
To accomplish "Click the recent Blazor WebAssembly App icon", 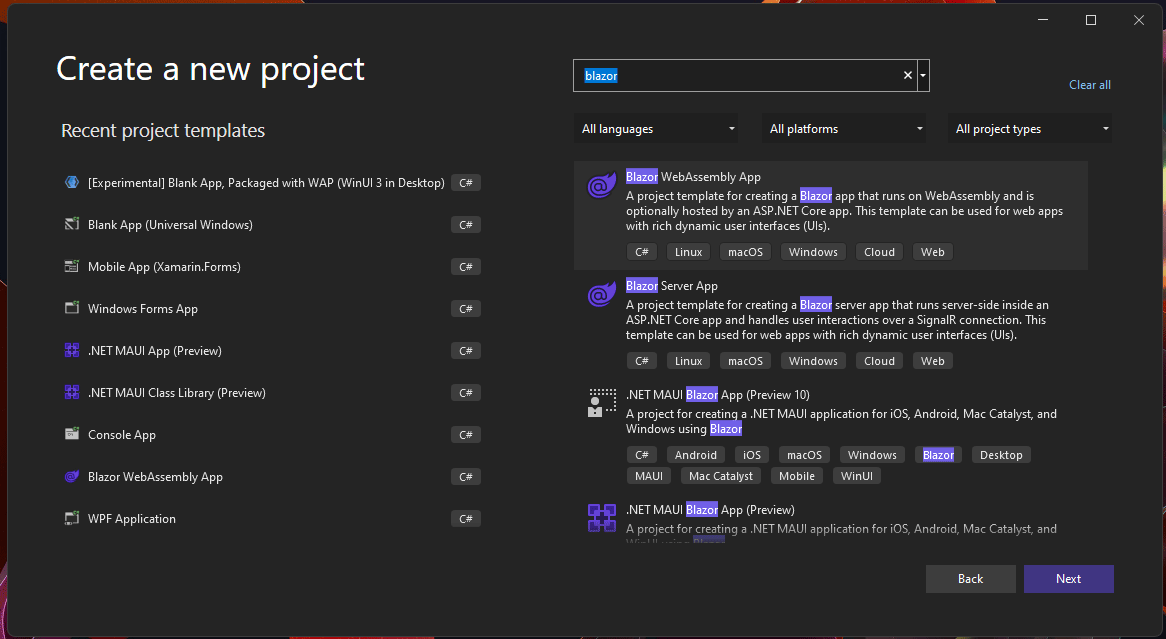I will pos(72,476).
